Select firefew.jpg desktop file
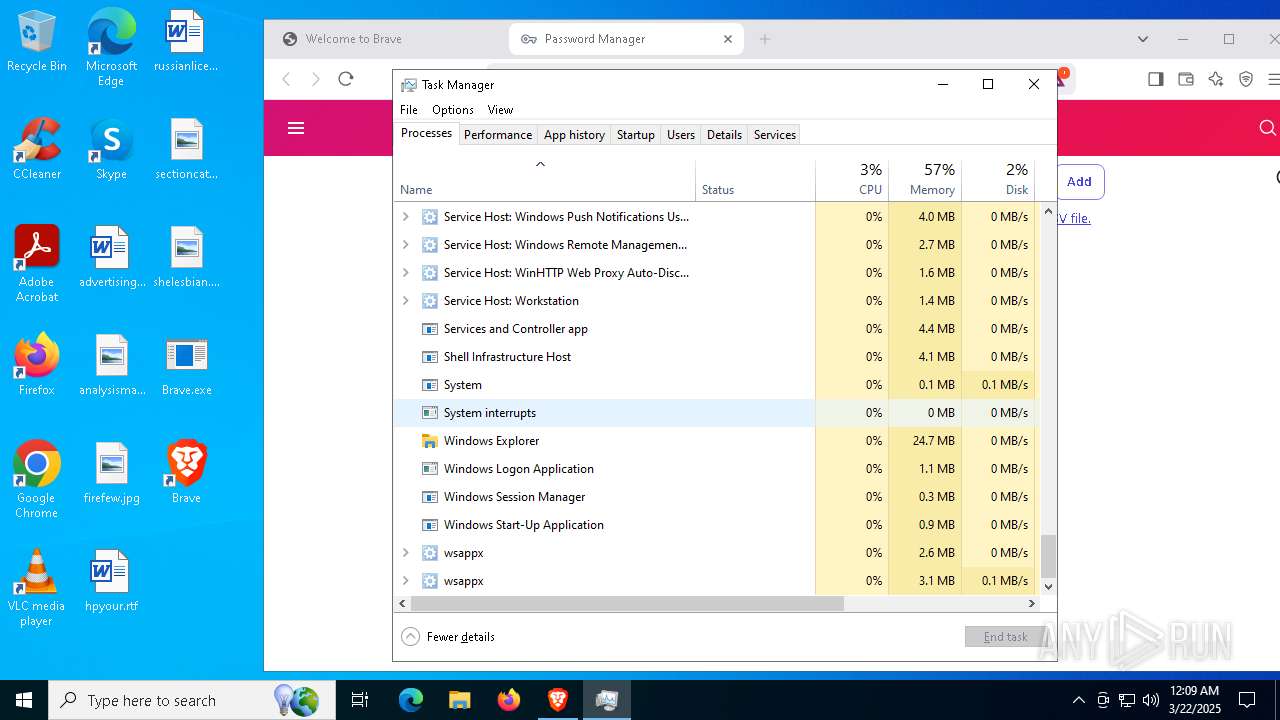This screenshot has height=720, width=1280. (x=111, y=474)
